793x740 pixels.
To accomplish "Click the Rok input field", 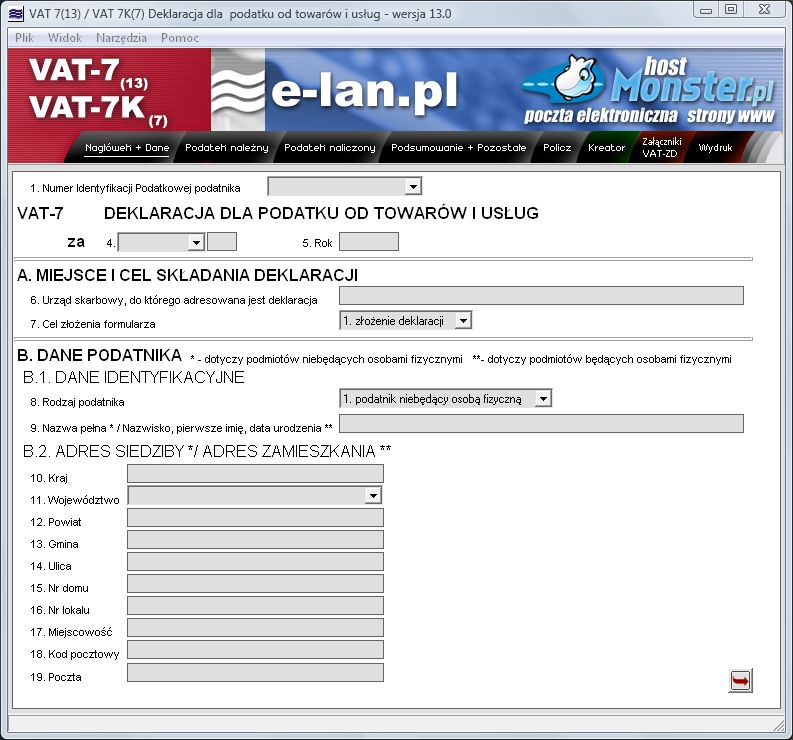I will (368, 242).
